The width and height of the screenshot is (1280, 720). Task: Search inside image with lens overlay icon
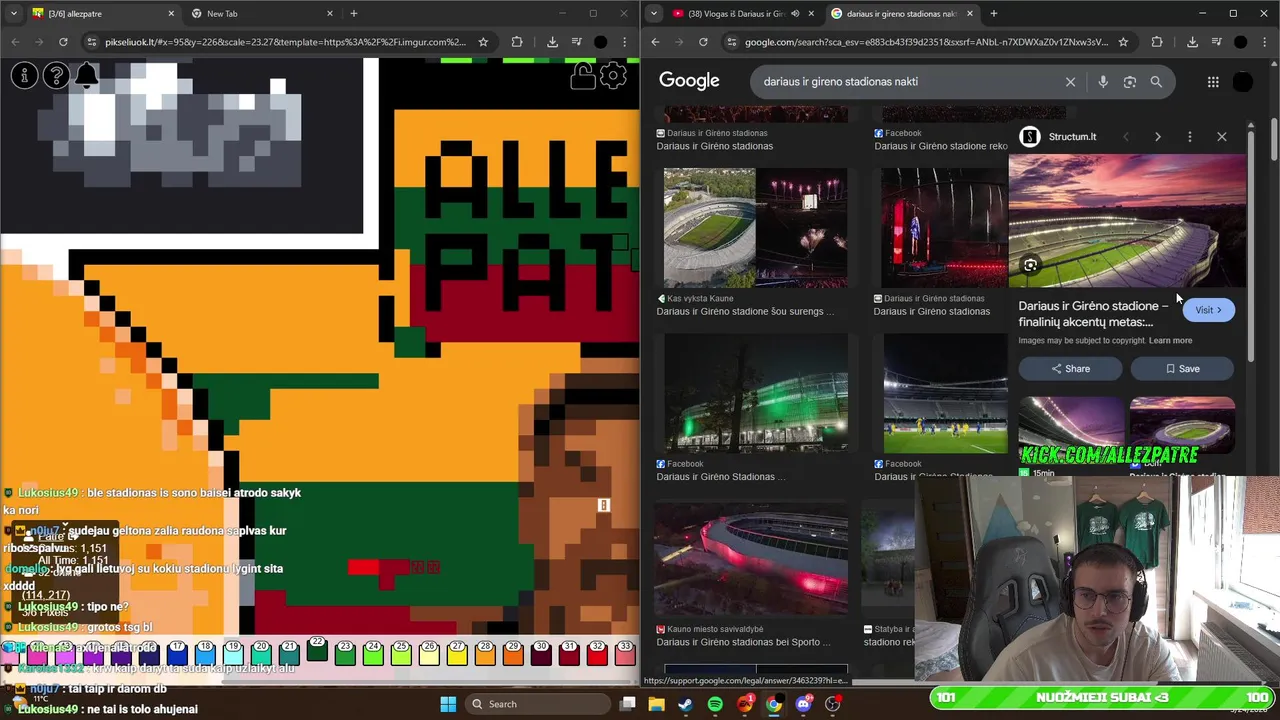[x=1030, y=265]
